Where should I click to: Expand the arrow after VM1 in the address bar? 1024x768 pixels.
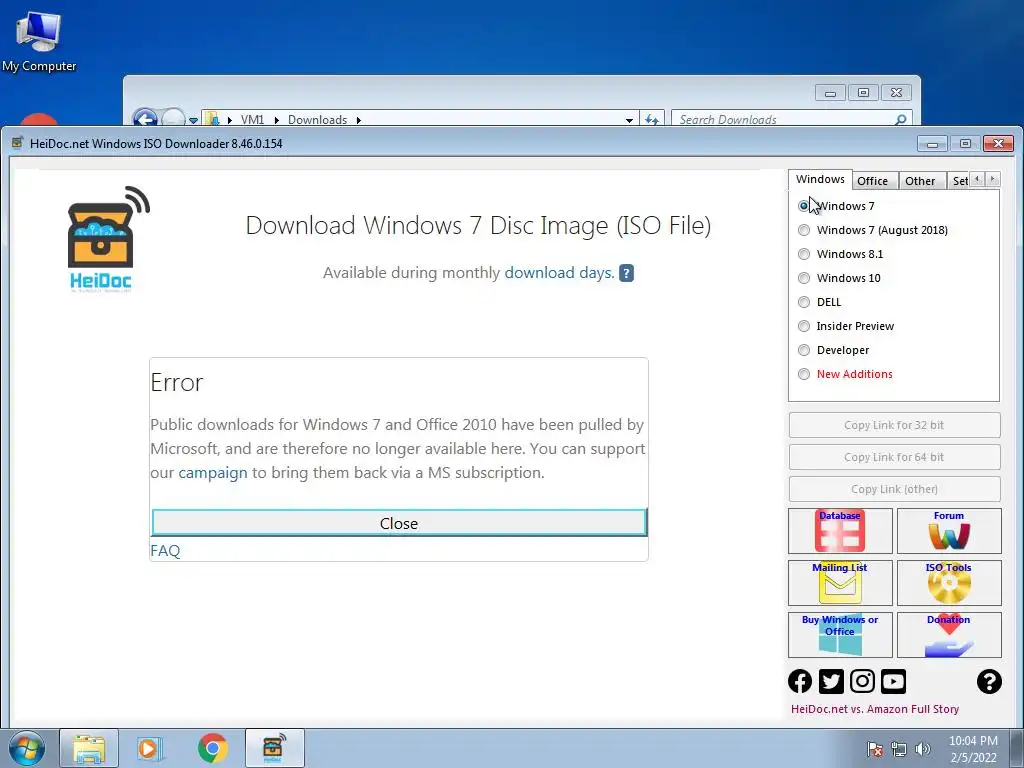tap(276, 120)
